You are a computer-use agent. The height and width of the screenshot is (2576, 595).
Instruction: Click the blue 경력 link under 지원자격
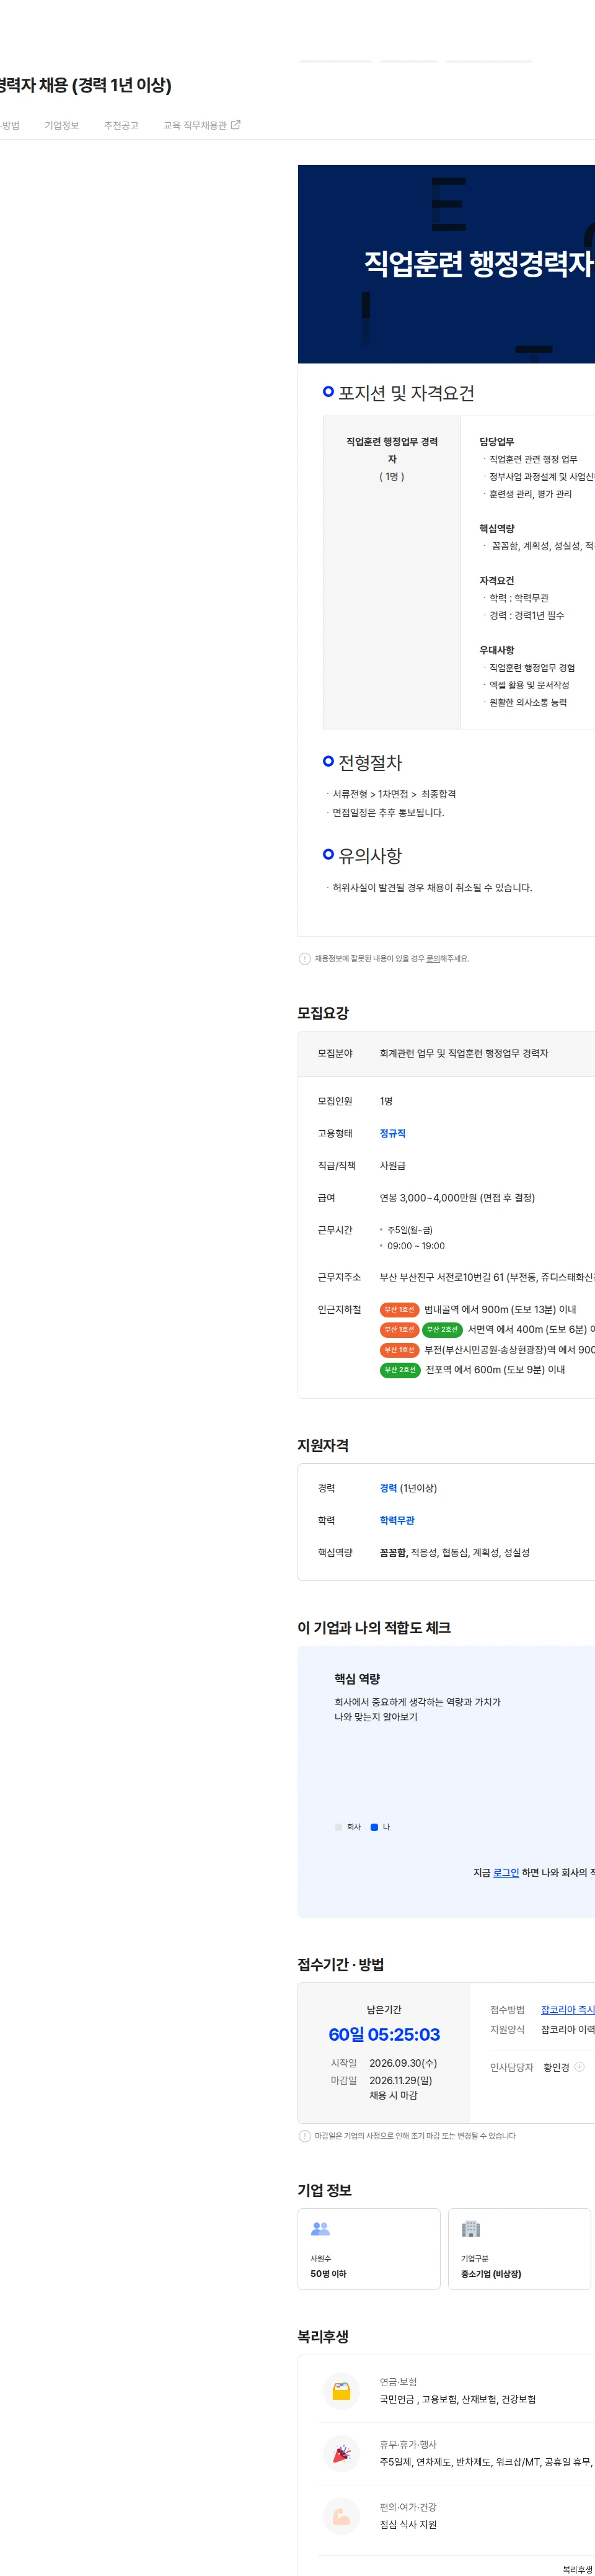point(388,1488)
